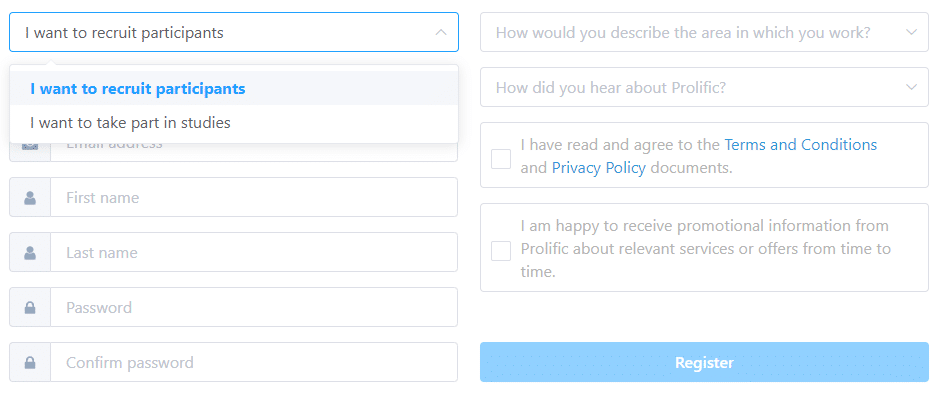This screenshot has height=401, width=948.
Task: Enable the promotional information checkbox
Action: tap(501, 250)
